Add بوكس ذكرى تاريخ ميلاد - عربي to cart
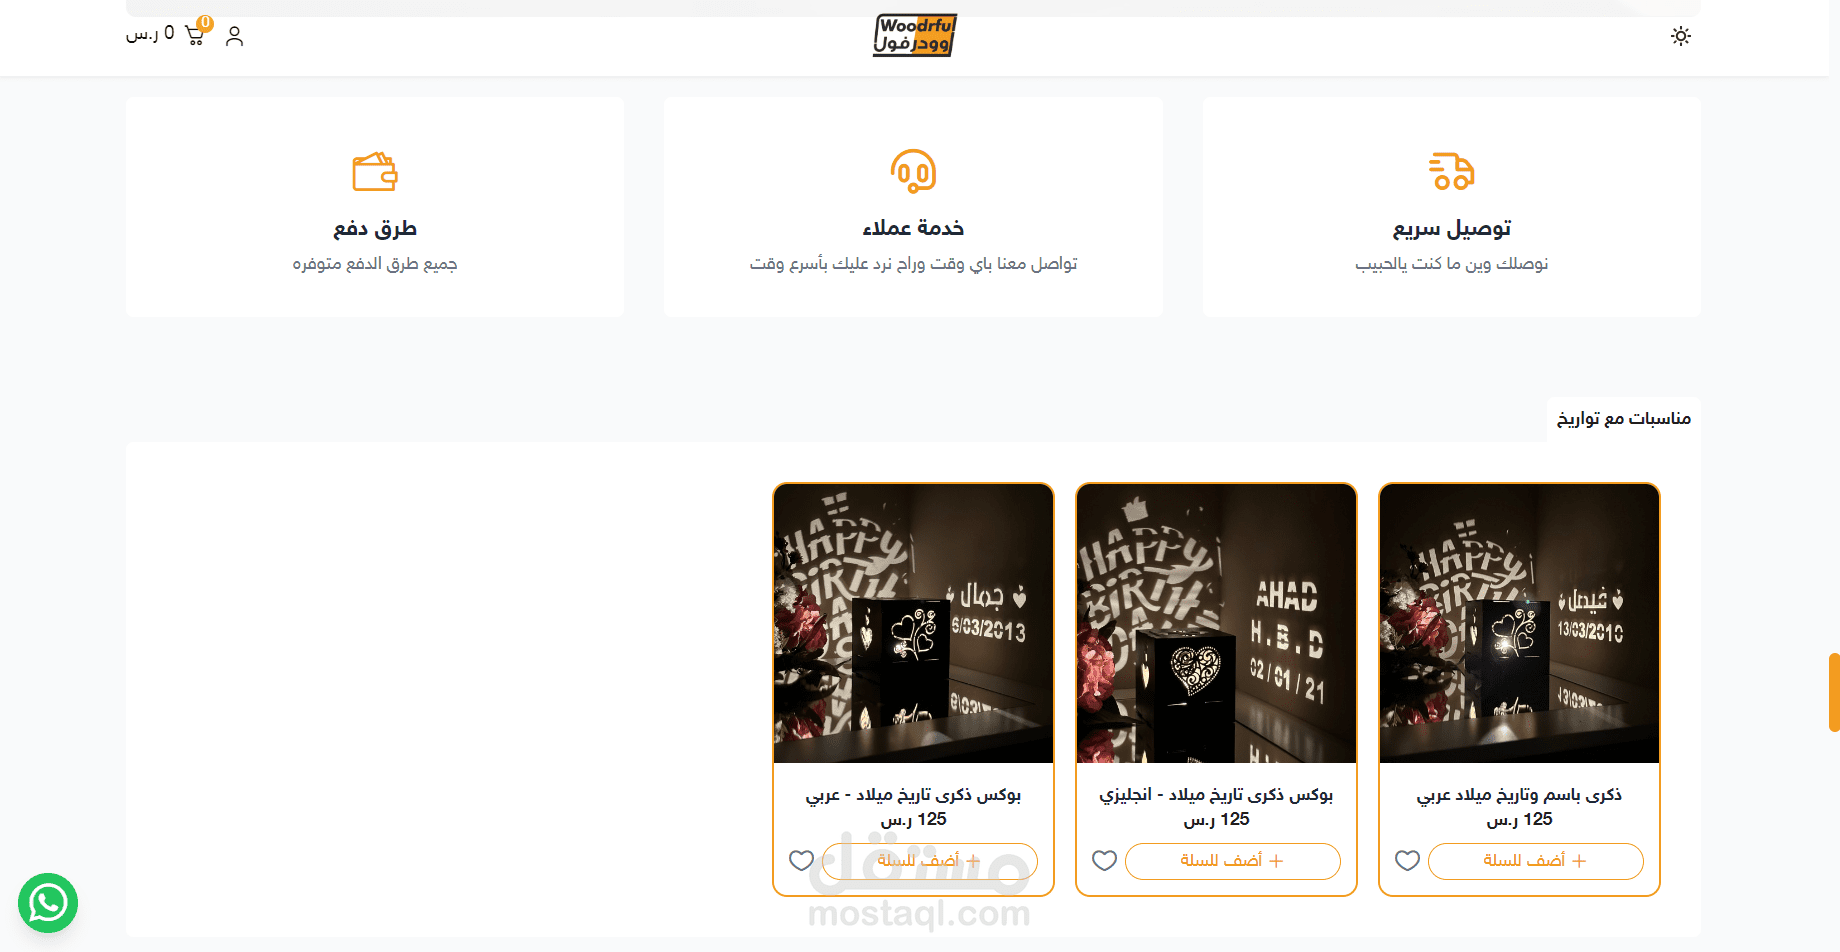The height and width of the screenshot is (952, 1840). pos(930,861)
